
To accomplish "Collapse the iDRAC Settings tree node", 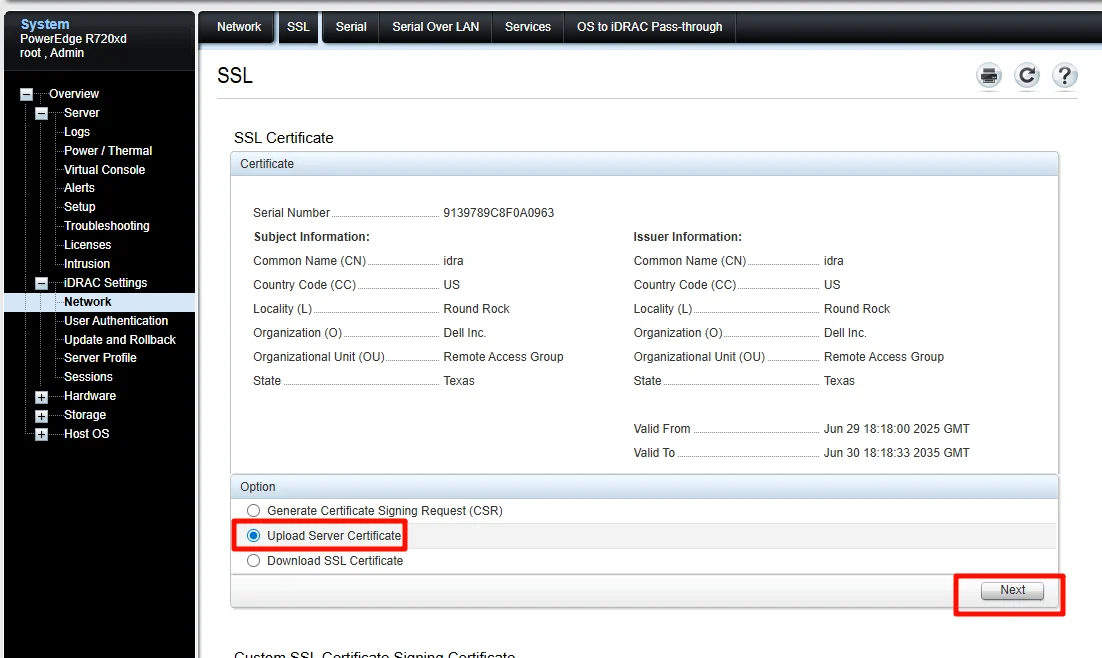I will 41,283.
